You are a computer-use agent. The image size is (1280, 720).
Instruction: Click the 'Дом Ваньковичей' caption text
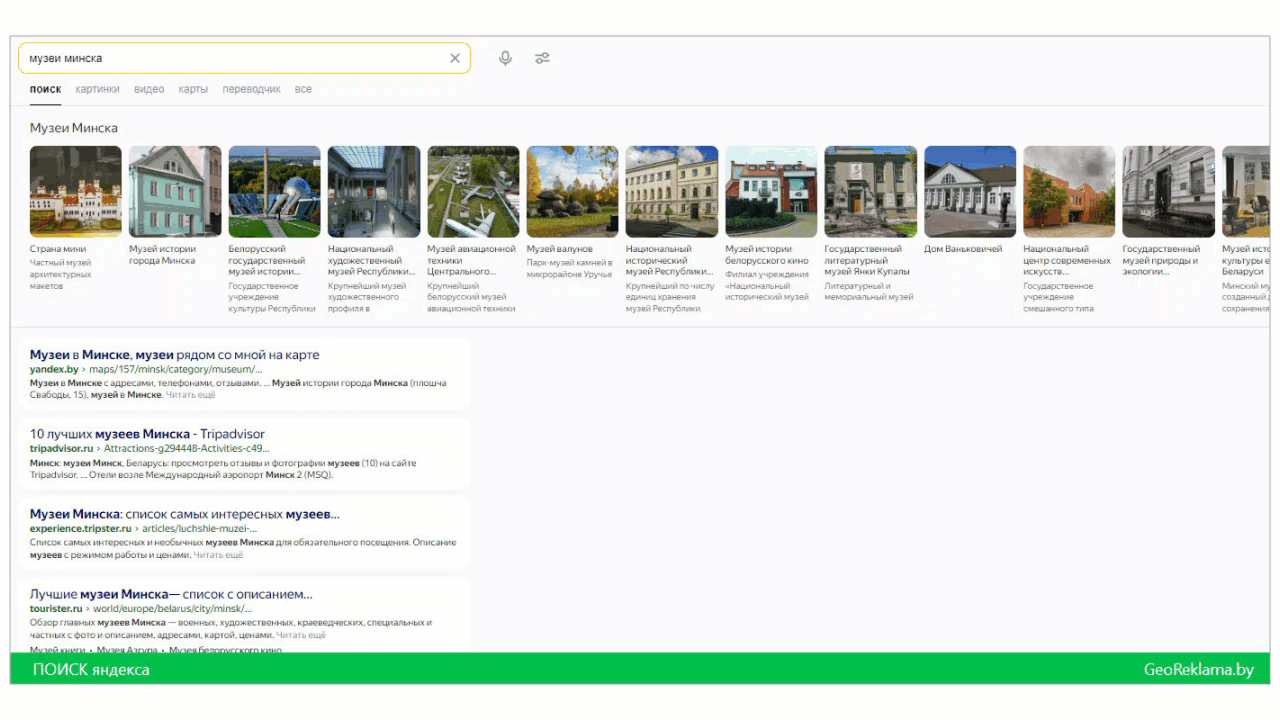pos(963,249)
